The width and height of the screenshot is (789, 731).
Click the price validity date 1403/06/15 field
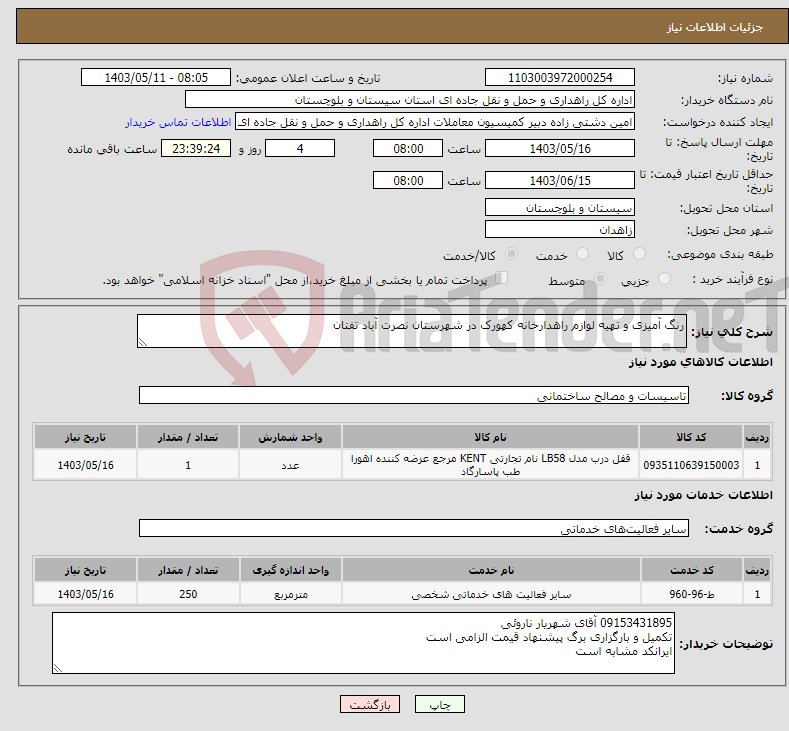pyautogui.click(x=560, y=180)
